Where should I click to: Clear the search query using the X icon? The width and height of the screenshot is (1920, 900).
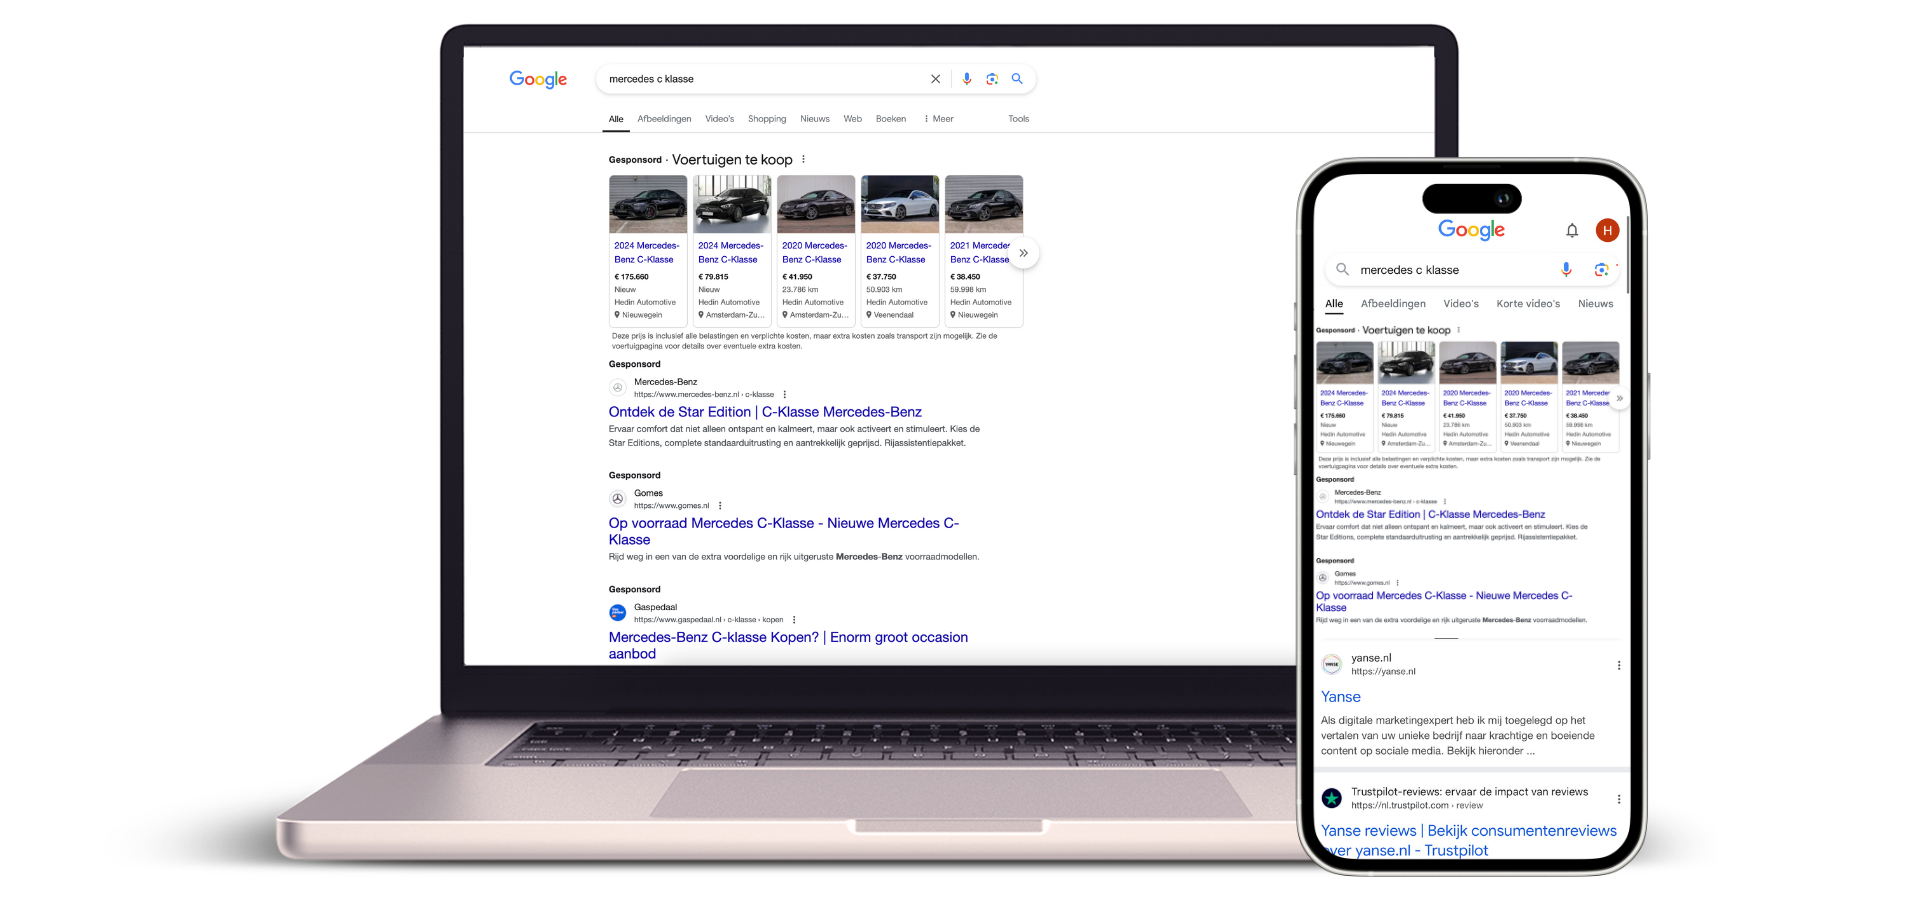tap(936, 79)
